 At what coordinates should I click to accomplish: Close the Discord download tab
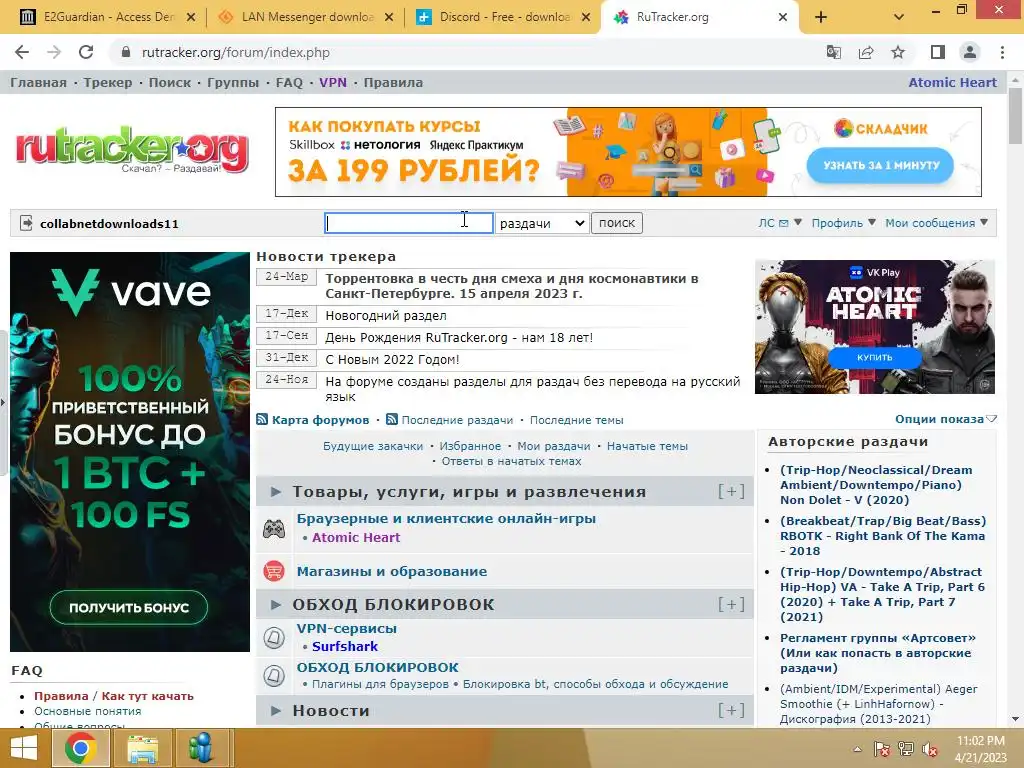(x=586, y=17)
